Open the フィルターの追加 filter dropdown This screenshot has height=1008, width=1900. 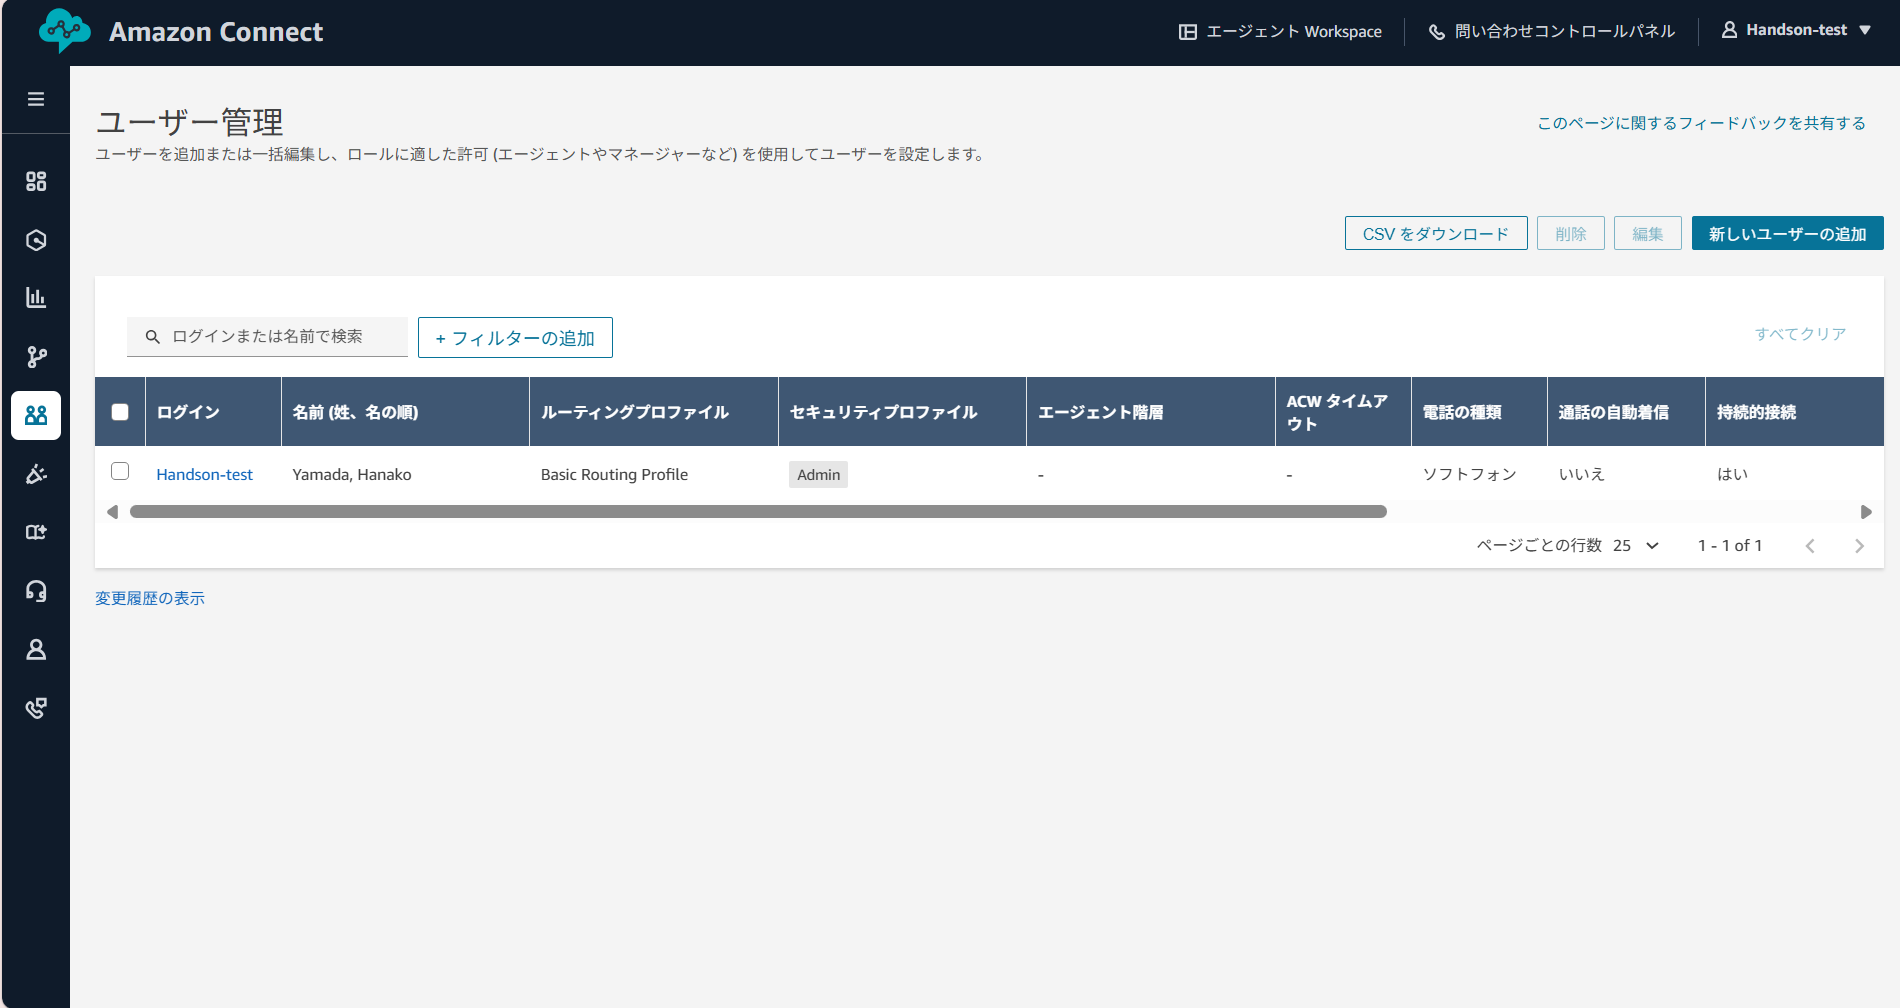515,337
